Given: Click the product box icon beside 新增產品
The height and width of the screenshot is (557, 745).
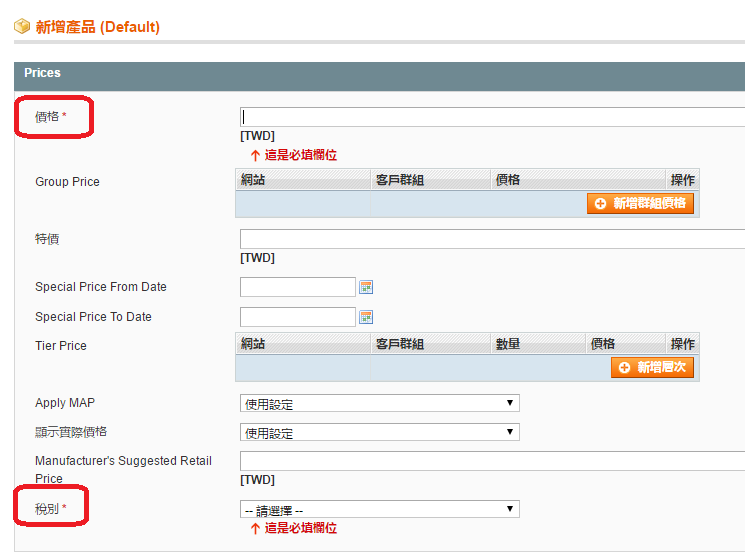Looking at the screenshot, I should tap(21, 27).
